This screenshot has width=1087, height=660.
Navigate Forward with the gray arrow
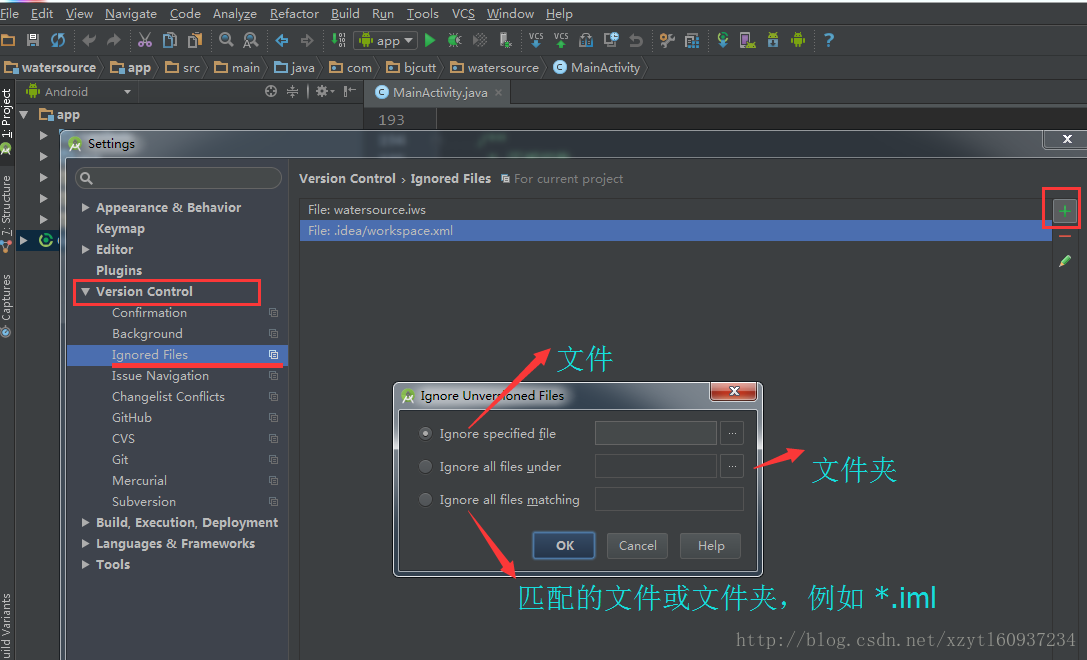tap(306, 40)
